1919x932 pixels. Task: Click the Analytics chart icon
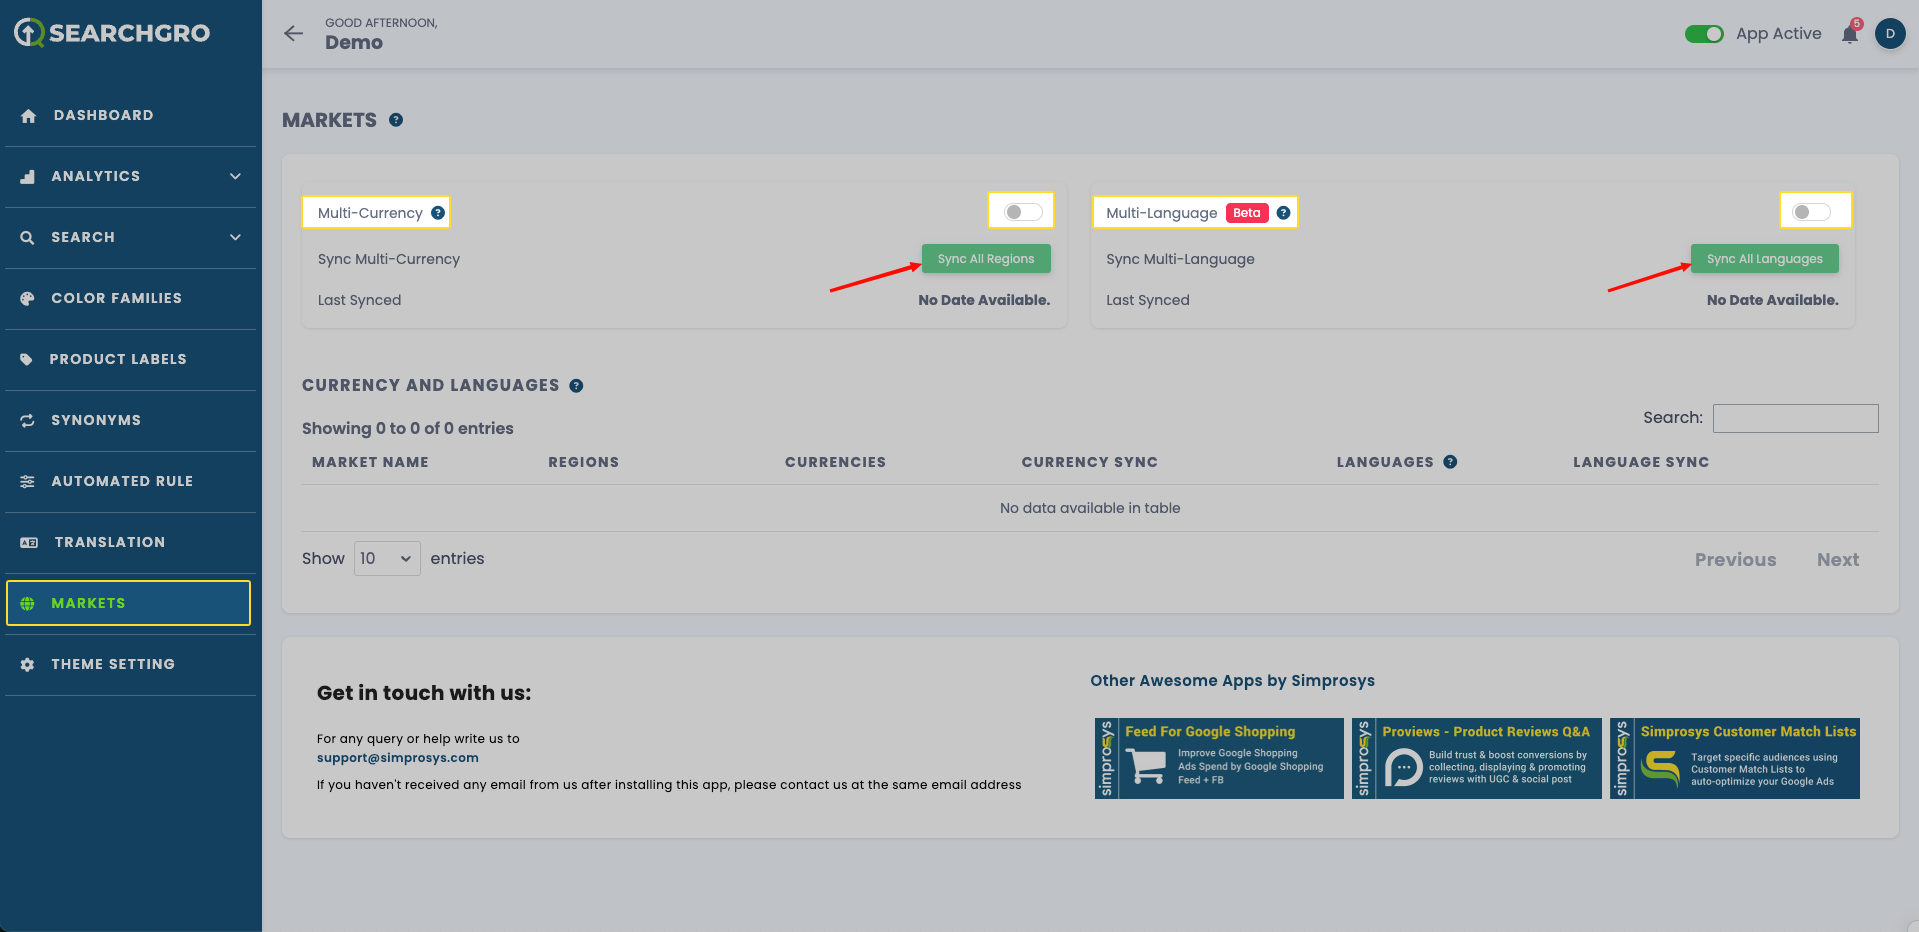[x=28, y=177]
